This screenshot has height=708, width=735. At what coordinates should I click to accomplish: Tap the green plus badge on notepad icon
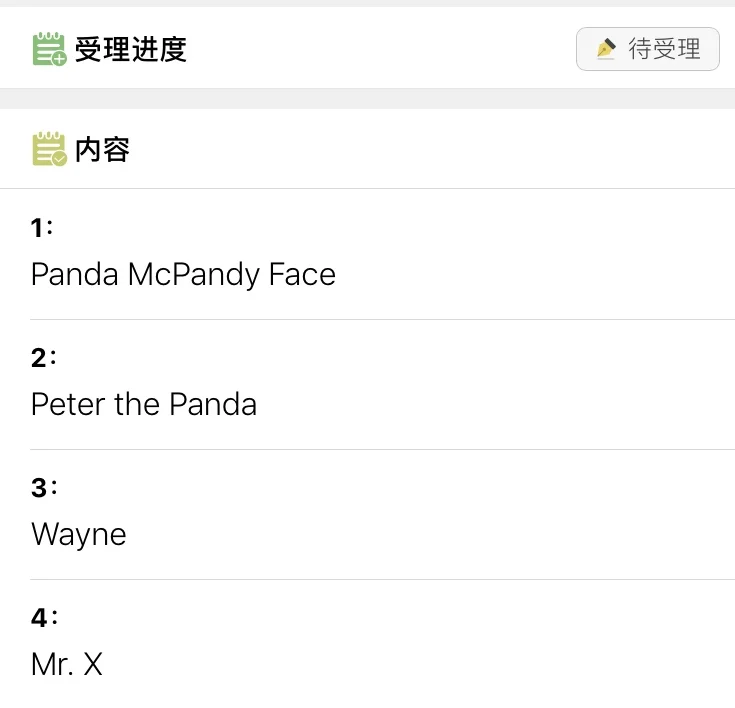(x=60, y=59)
